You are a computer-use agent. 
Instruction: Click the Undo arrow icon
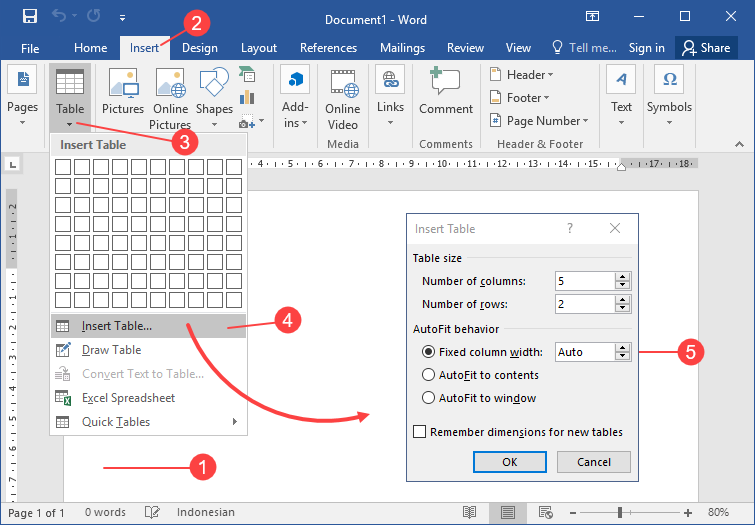pos(59,16)
